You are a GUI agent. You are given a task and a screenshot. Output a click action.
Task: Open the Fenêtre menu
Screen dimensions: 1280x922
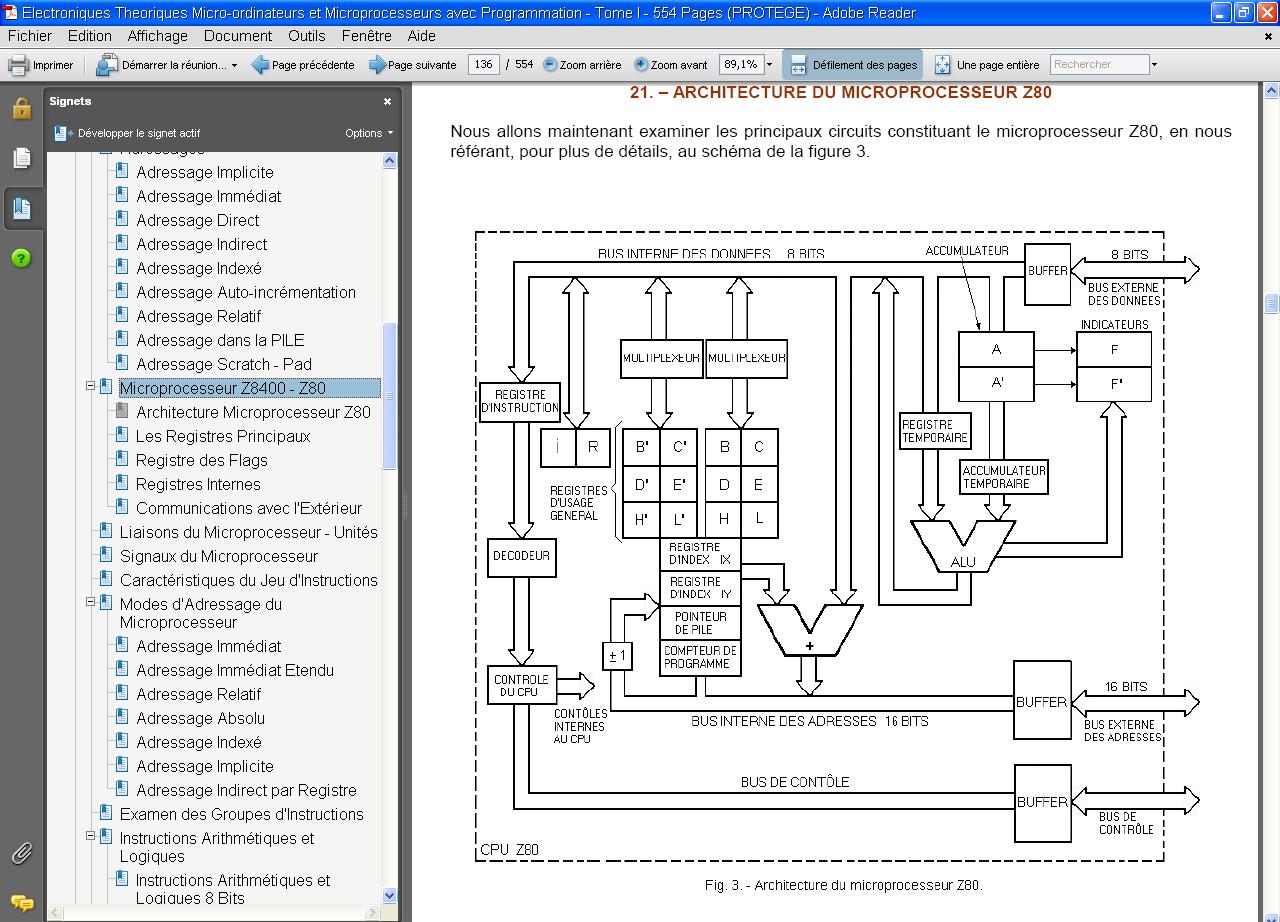click(367, 35)
